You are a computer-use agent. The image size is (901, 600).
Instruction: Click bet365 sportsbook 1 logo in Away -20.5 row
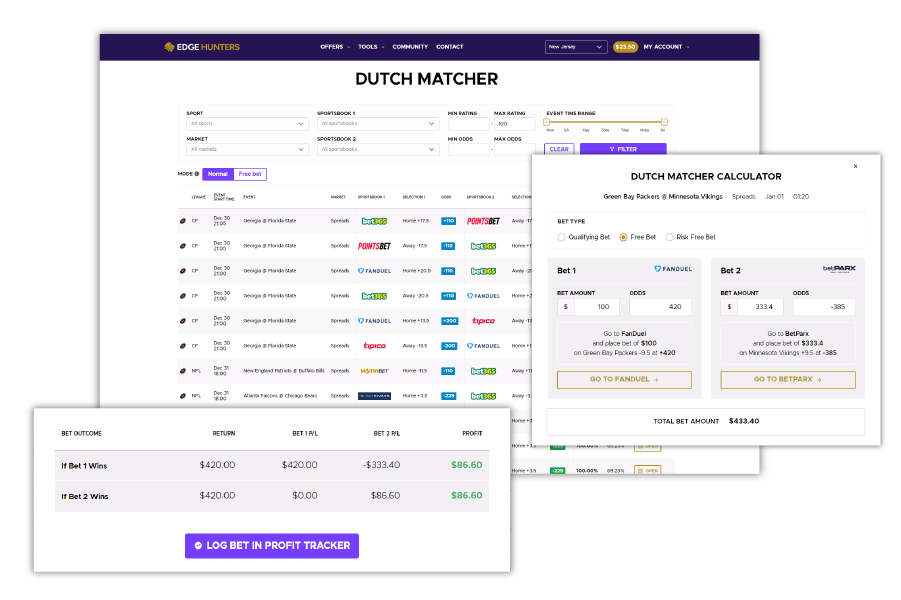(374, 296)
